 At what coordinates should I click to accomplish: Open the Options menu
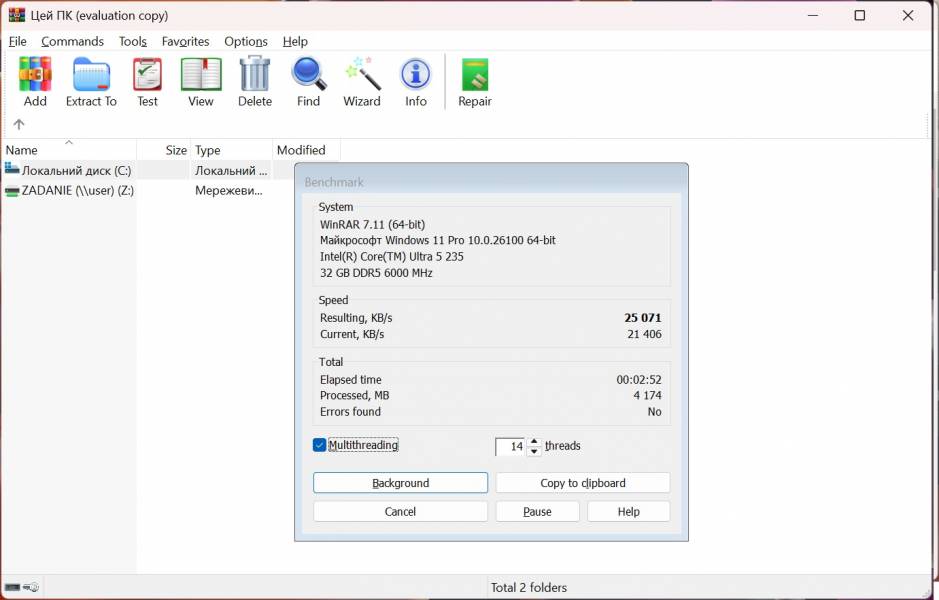coord(246,41)
